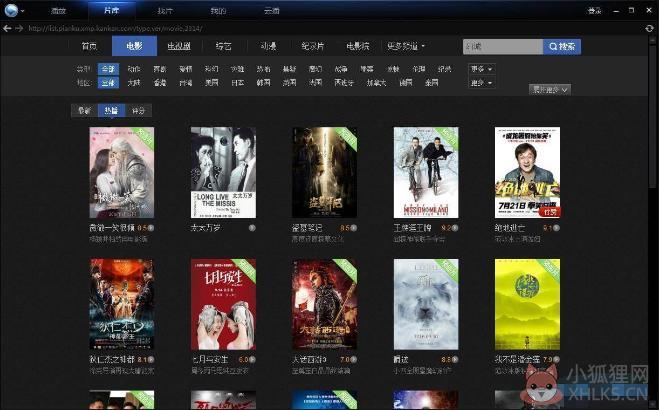Filter by the 美国 region
Image resolution: width=659 pixels, height=410 pixels.
point(211,83)
